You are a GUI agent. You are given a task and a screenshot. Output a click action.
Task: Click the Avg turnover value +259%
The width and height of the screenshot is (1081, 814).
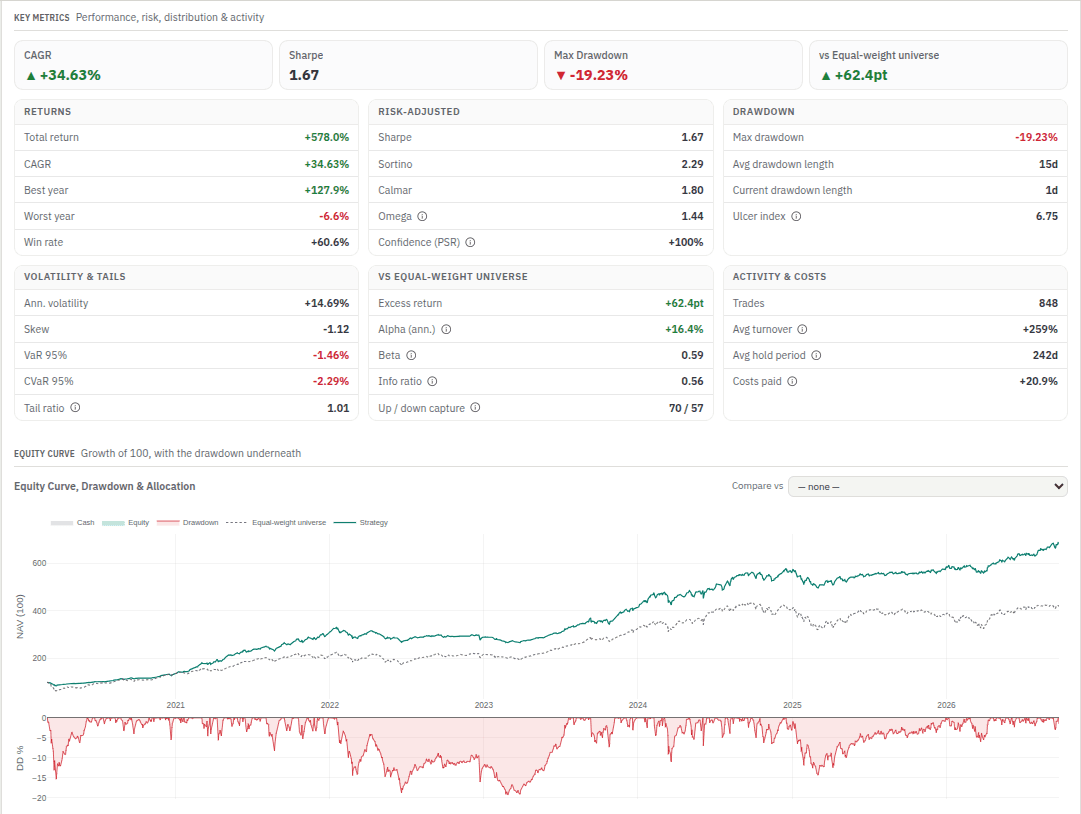pyautogui.click(x=1040, y=329)
